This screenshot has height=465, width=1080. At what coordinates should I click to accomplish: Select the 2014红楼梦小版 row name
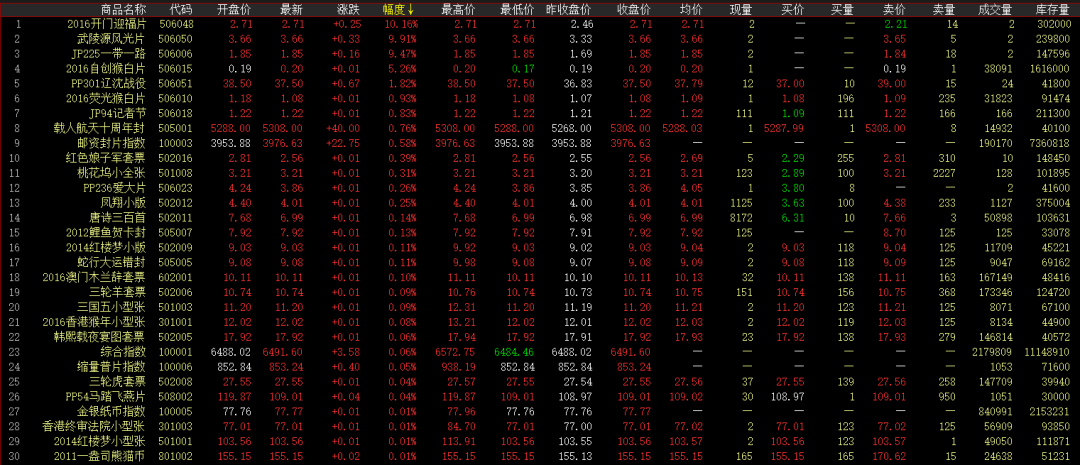[107, 248]
